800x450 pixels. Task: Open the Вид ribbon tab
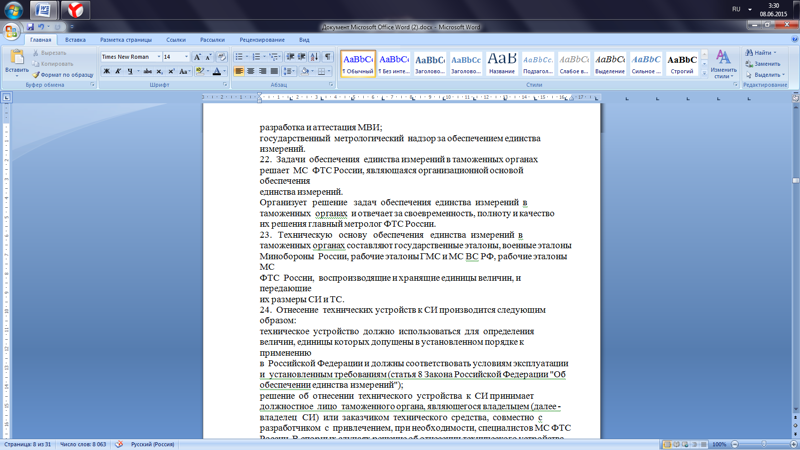[x=304, y=40]
